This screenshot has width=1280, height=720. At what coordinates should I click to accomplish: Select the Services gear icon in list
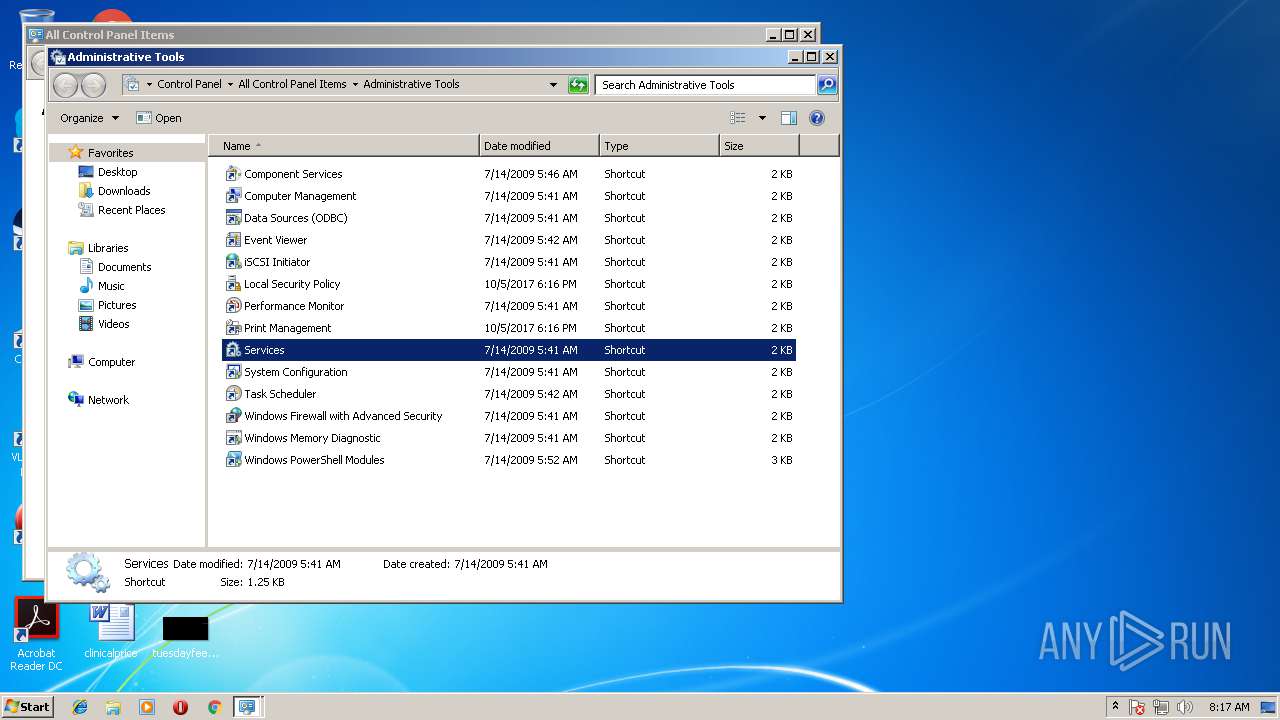(233, 350)
